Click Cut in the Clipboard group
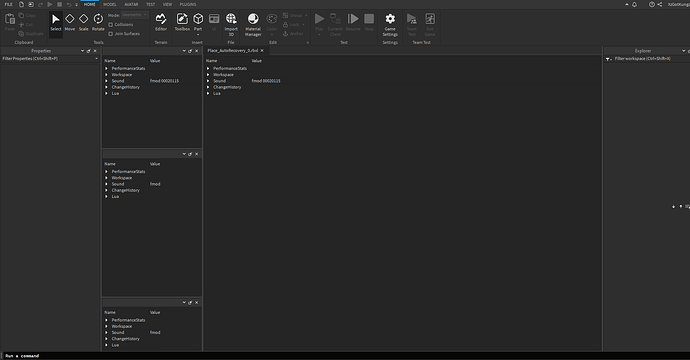Screen dimensions: 690x360 pos(26,25)
